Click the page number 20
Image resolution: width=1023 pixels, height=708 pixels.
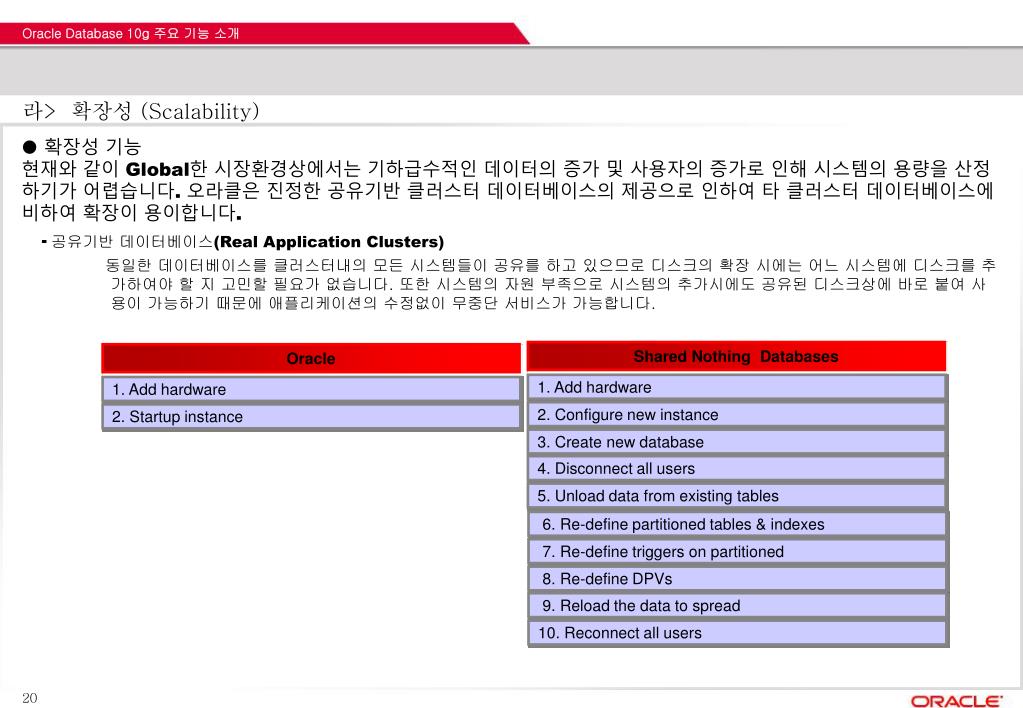point(30,698)
